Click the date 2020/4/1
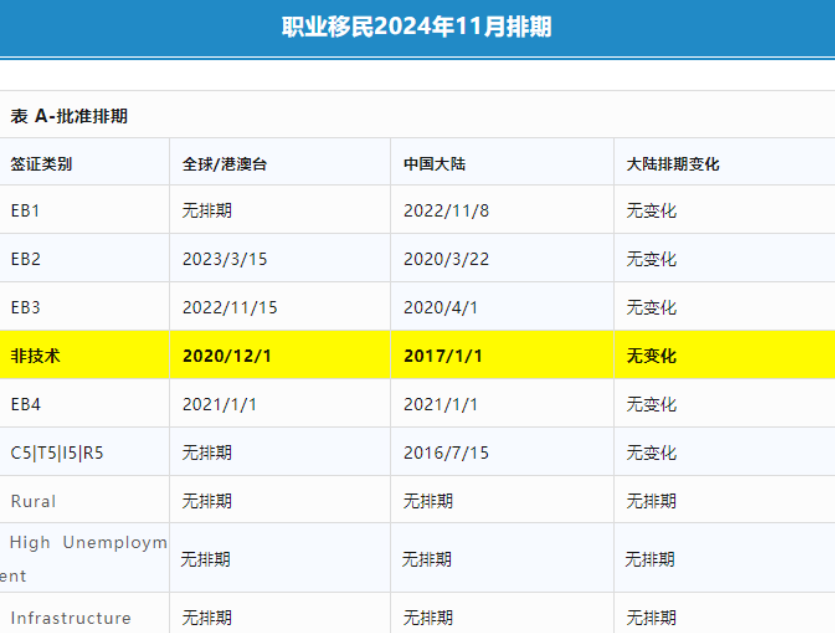Screen dimensions: 835x633 pos(440,308)
